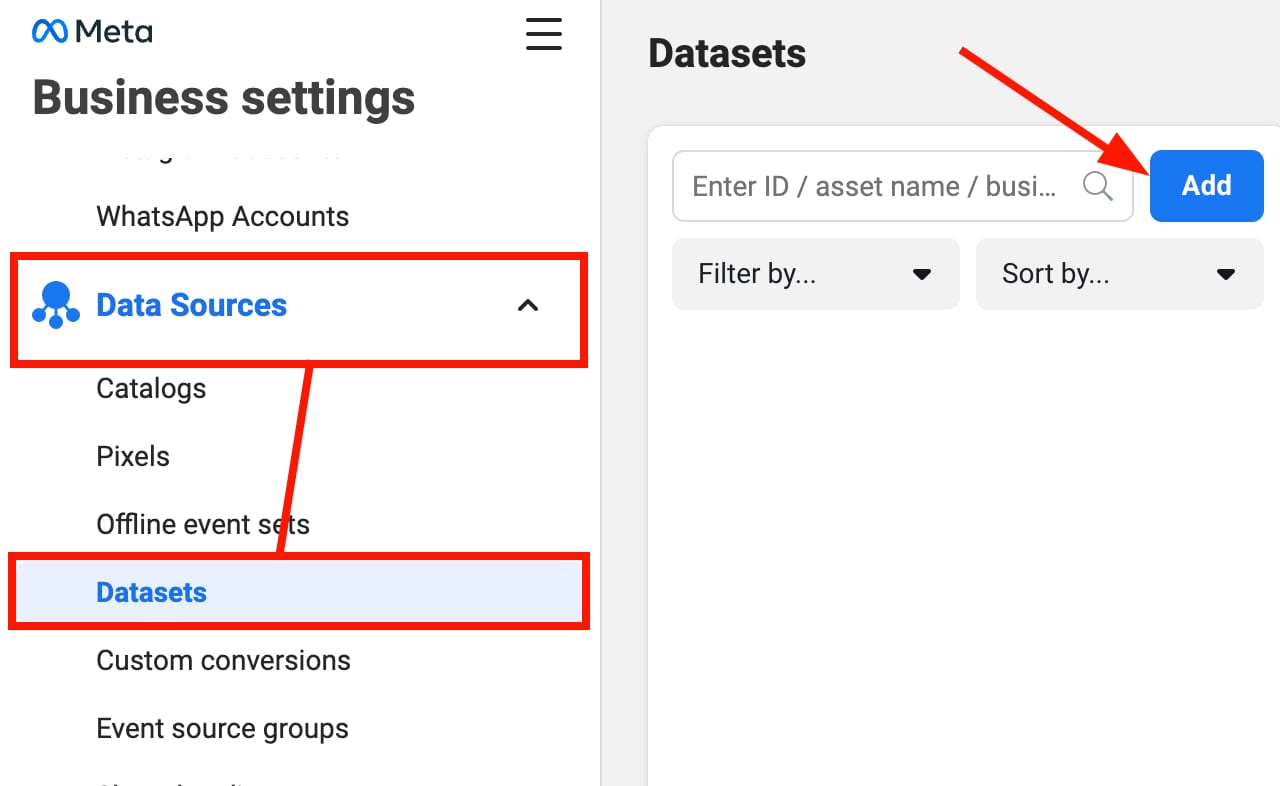This screenshot has height=786, width=1280.
Task: Click the Data Sources icon
Action: click(x=57, y=305)
